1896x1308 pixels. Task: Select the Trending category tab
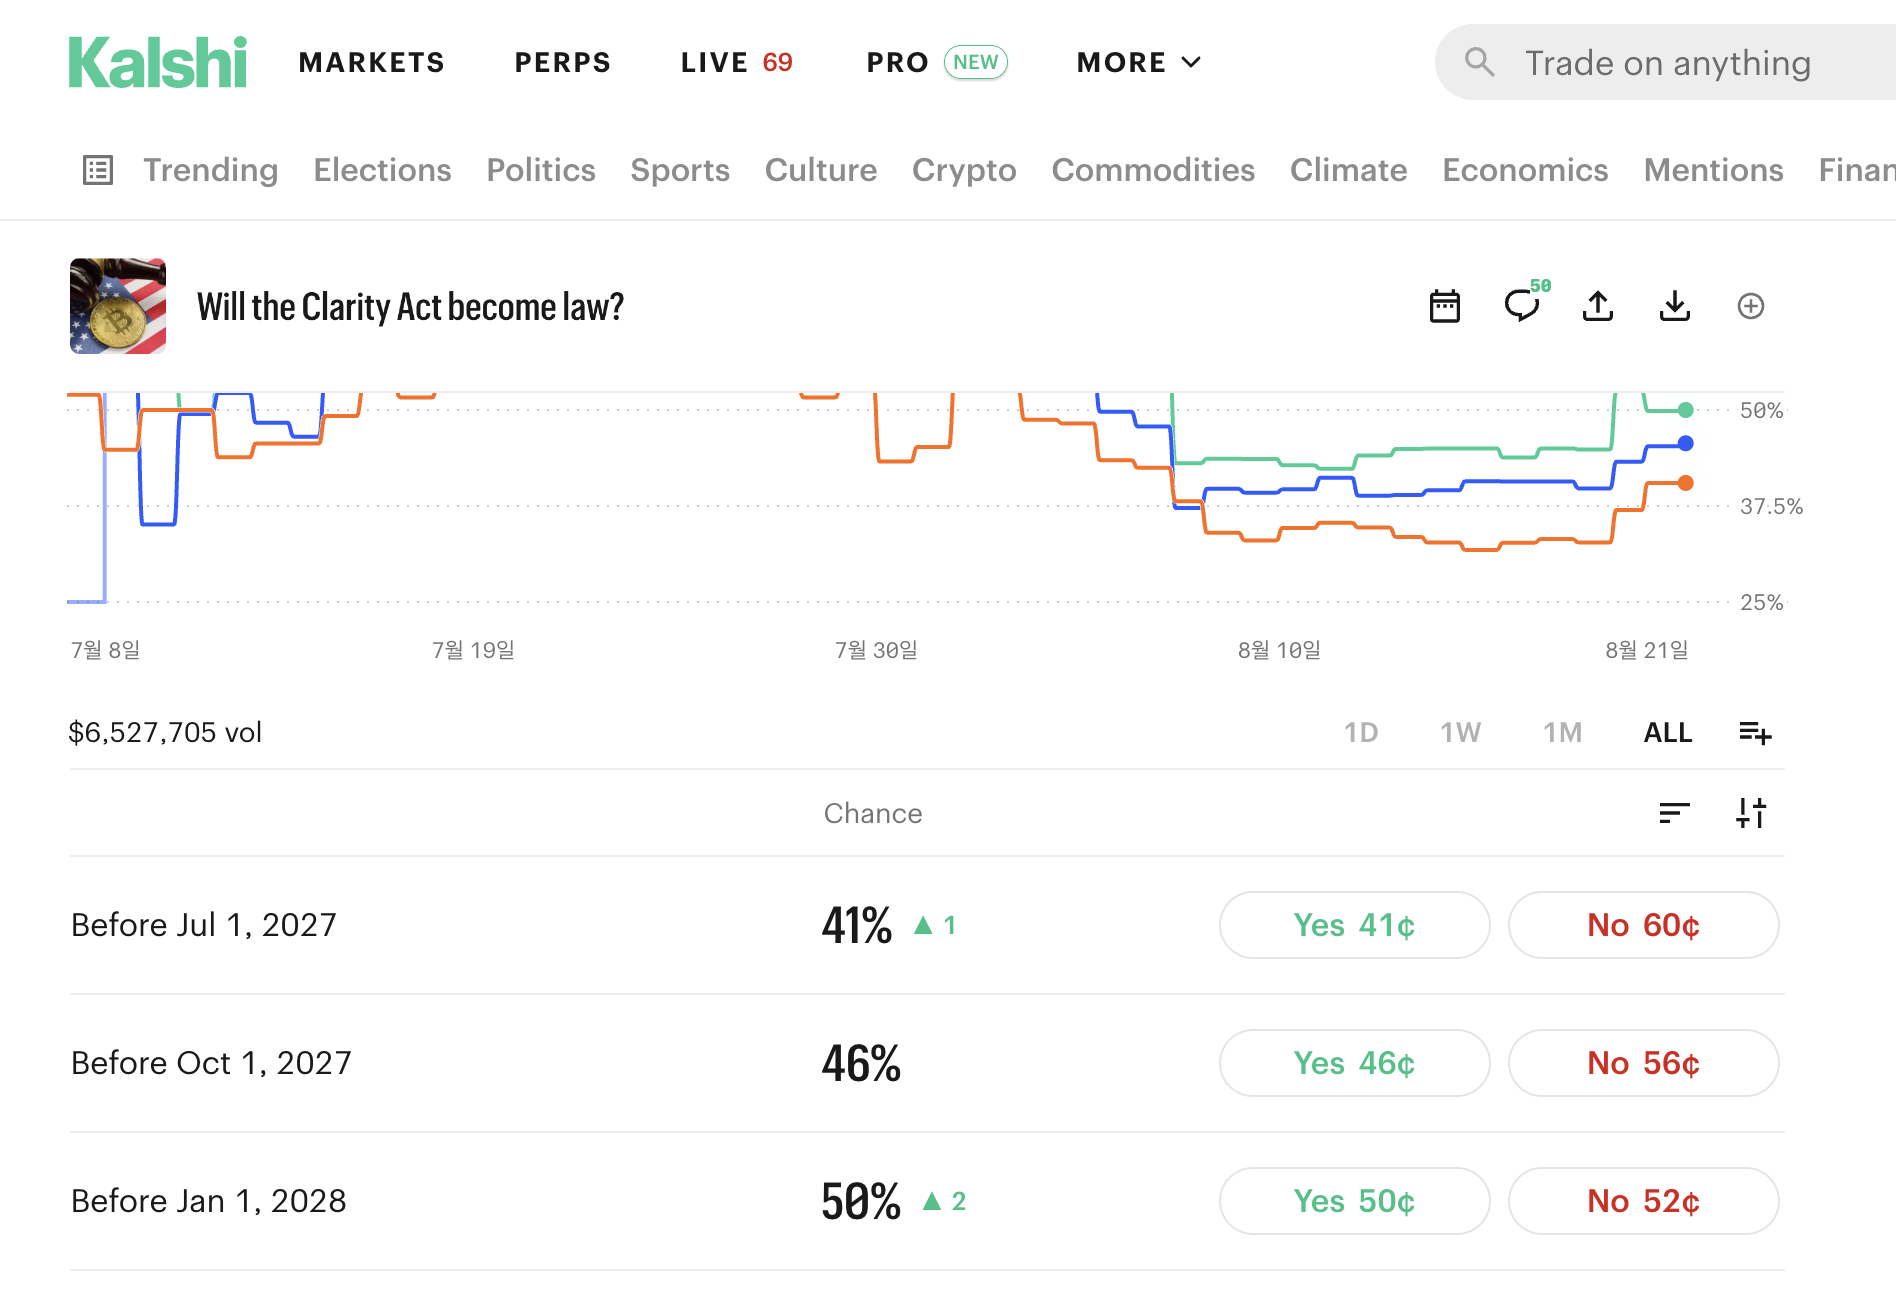[211, 170]
